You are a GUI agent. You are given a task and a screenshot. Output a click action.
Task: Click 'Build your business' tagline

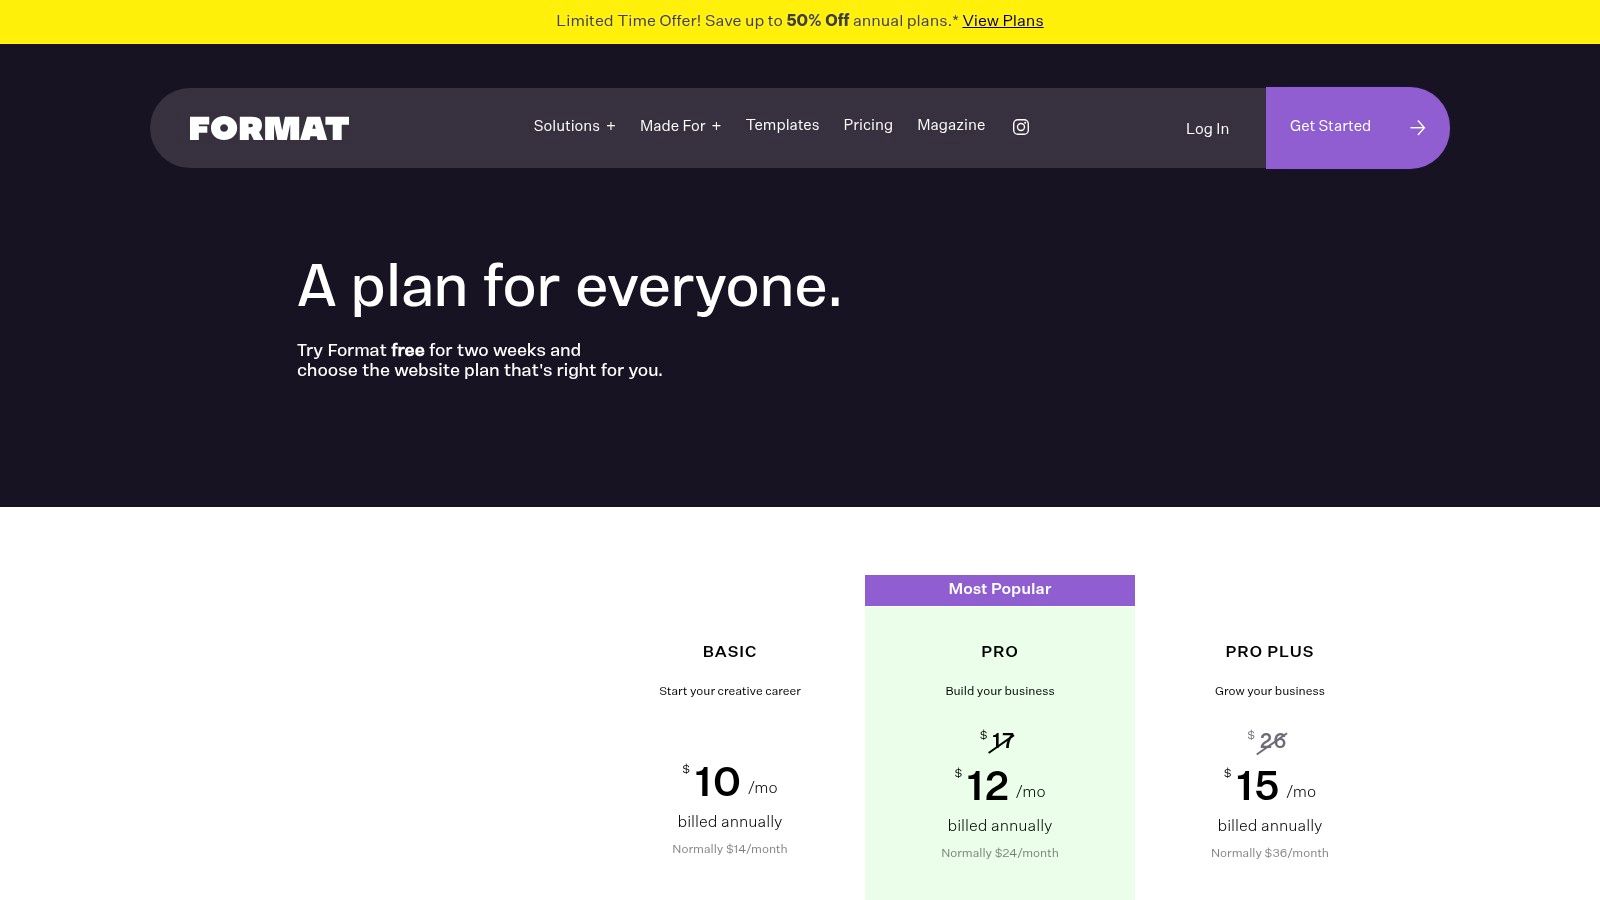click(1000, 691)
